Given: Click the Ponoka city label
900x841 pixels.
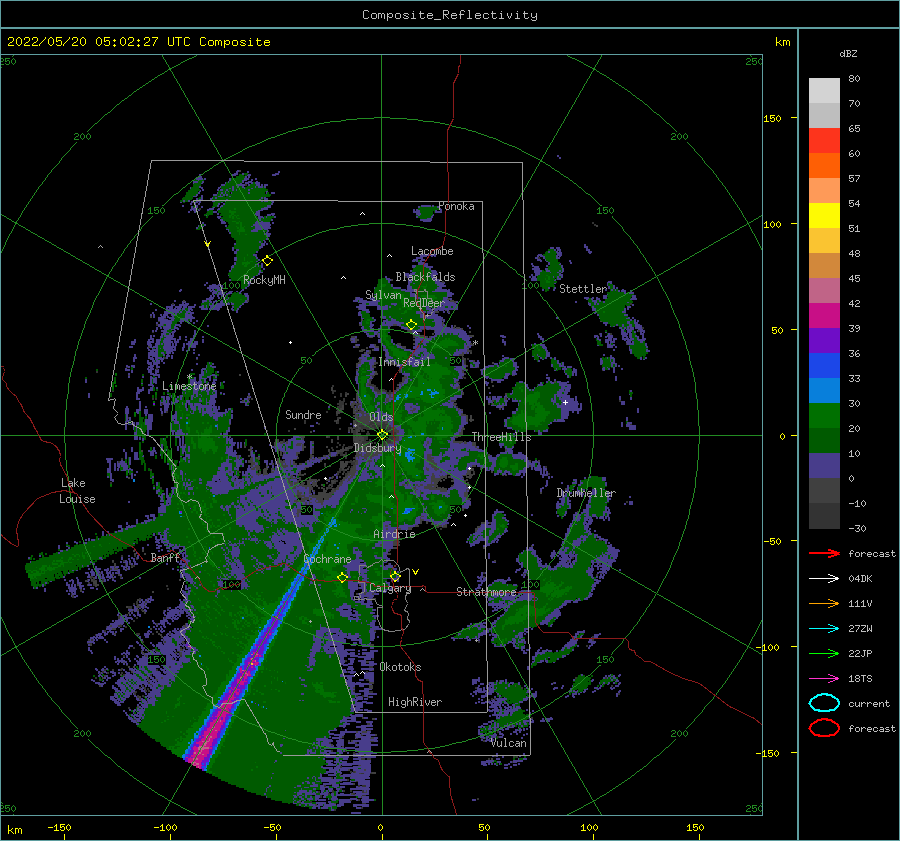Looking at the screenshot, I should tap(456, 206).
